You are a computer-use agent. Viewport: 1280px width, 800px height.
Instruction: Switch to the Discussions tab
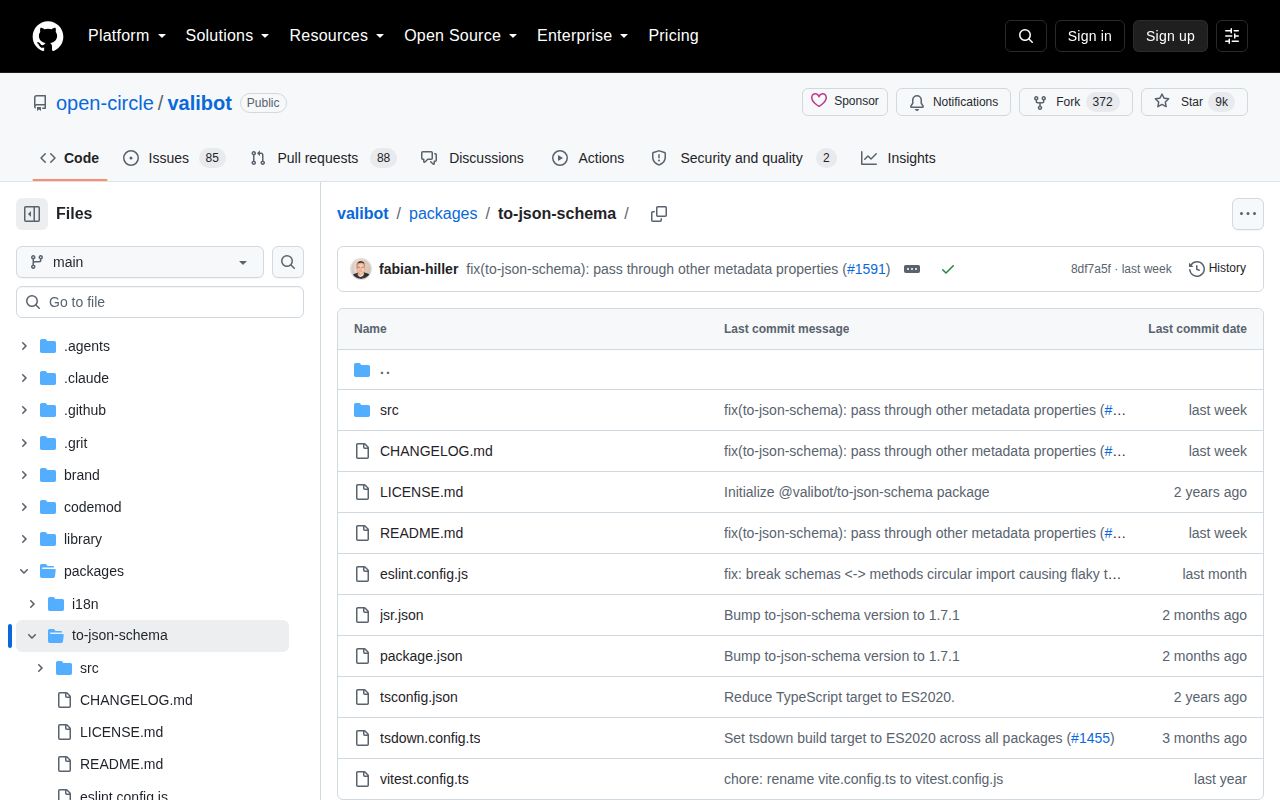pos(472,158)
